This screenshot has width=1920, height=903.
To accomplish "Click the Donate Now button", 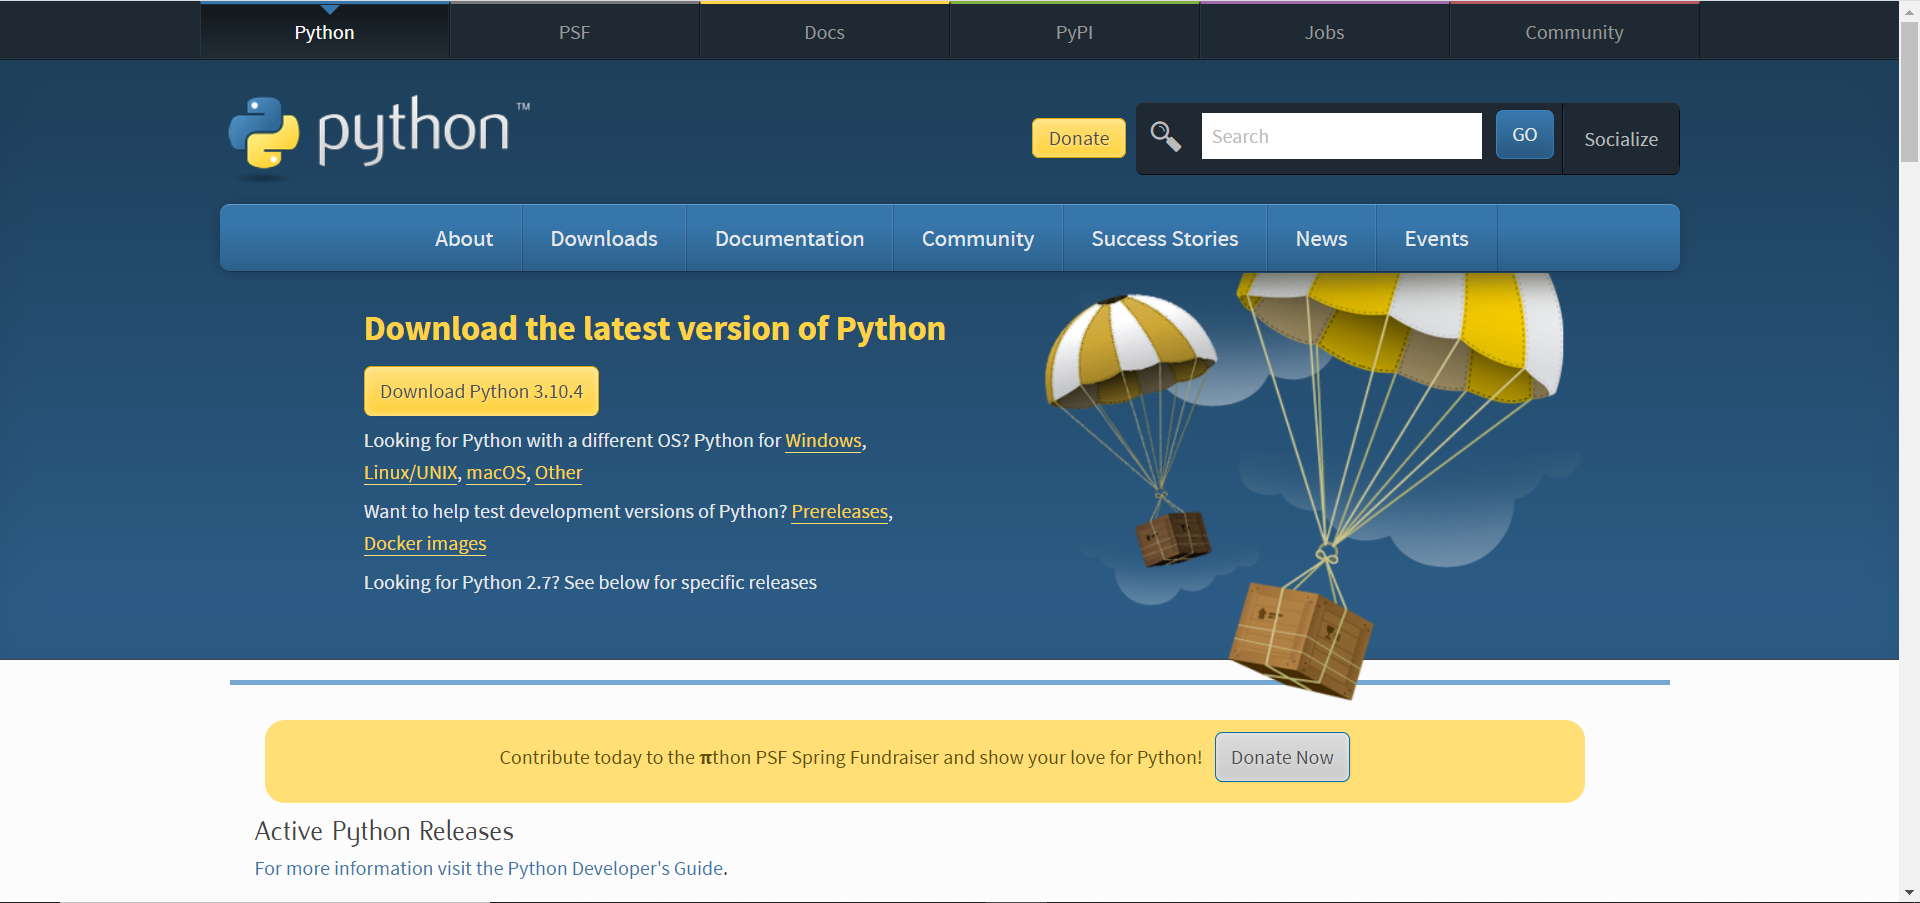I will click(x=1282, y=757).
